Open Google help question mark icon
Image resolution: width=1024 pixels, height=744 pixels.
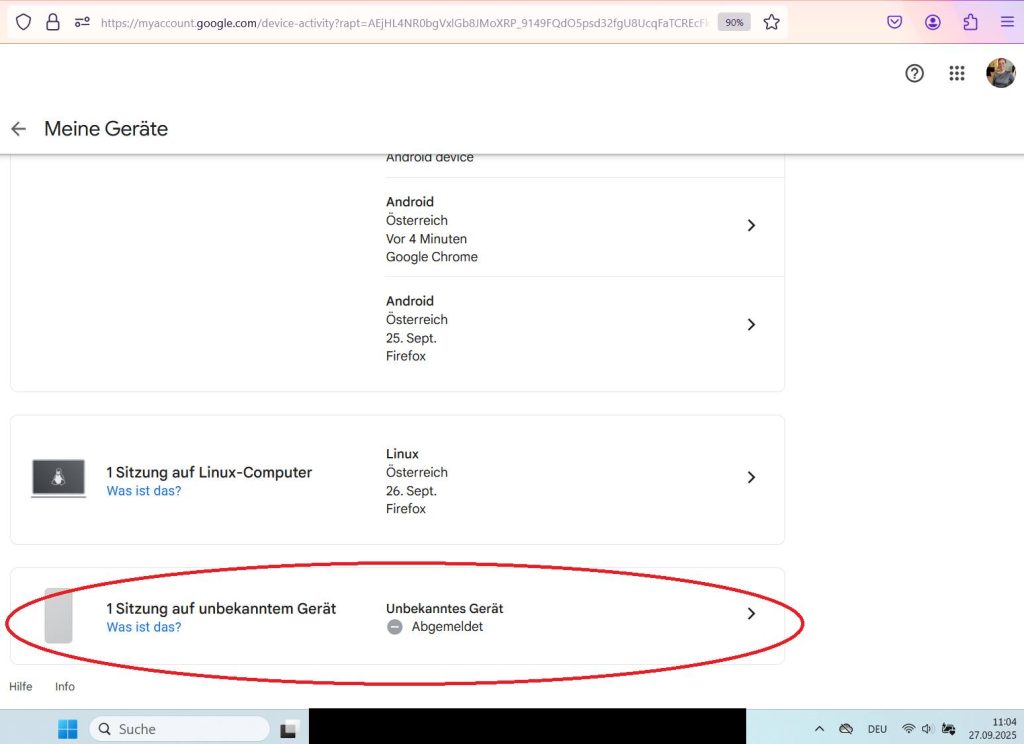[x=914, y=73]
